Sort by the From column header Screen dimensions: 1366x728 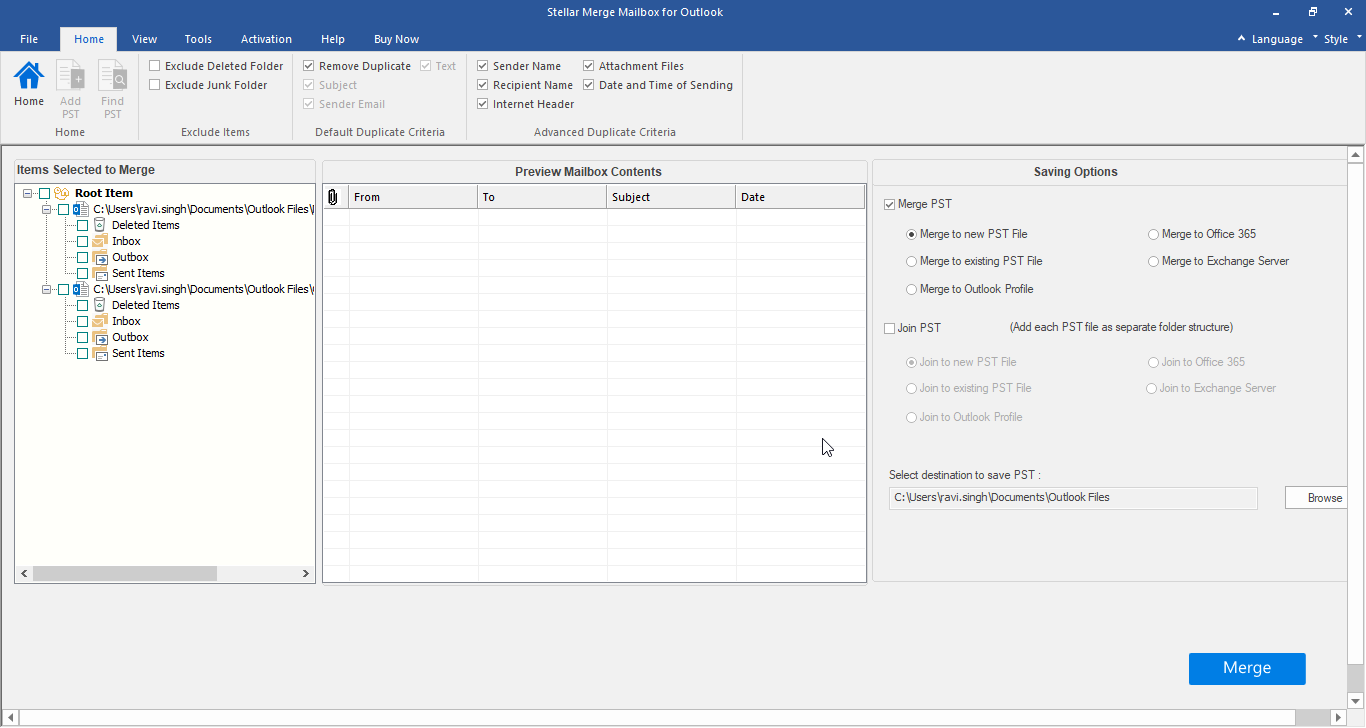click(413, 197)
